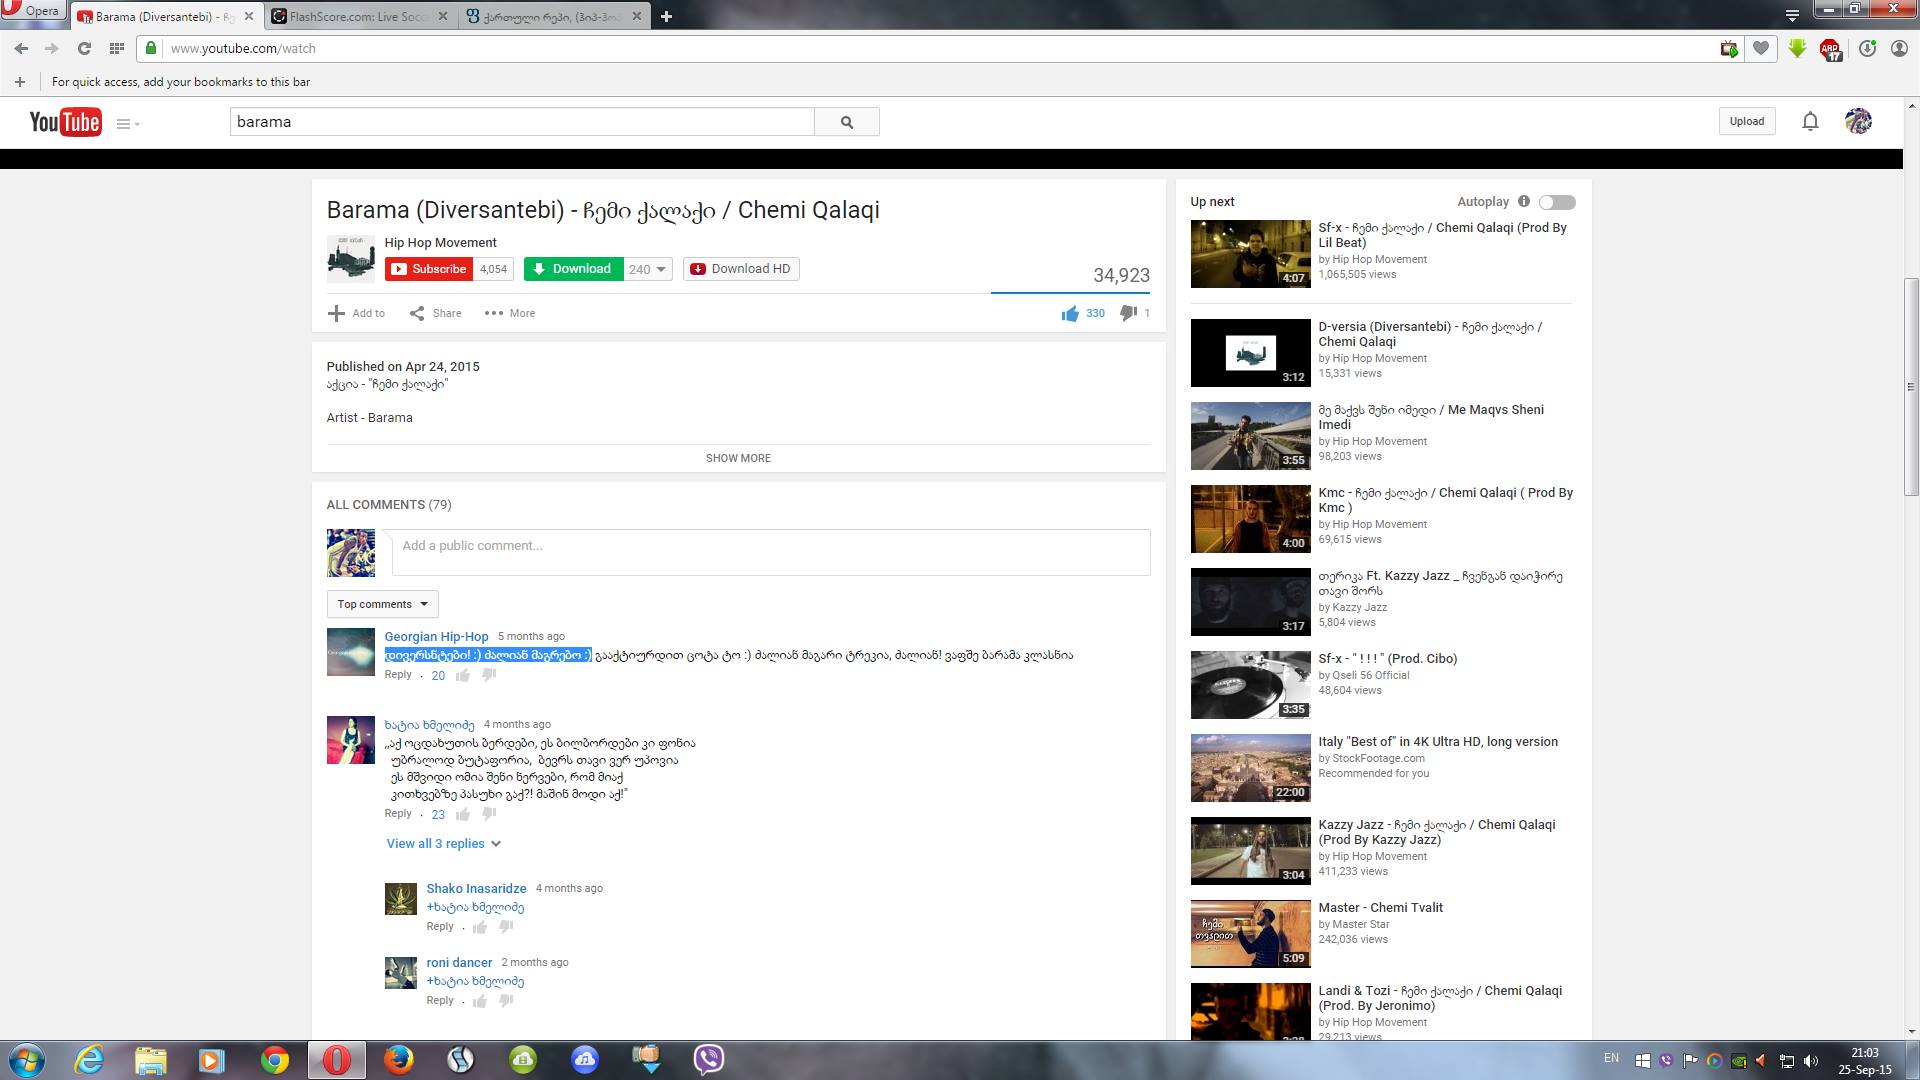Expand description with SHOW MORE
The image size is (1920, 1080).
[x=738, y=458]
